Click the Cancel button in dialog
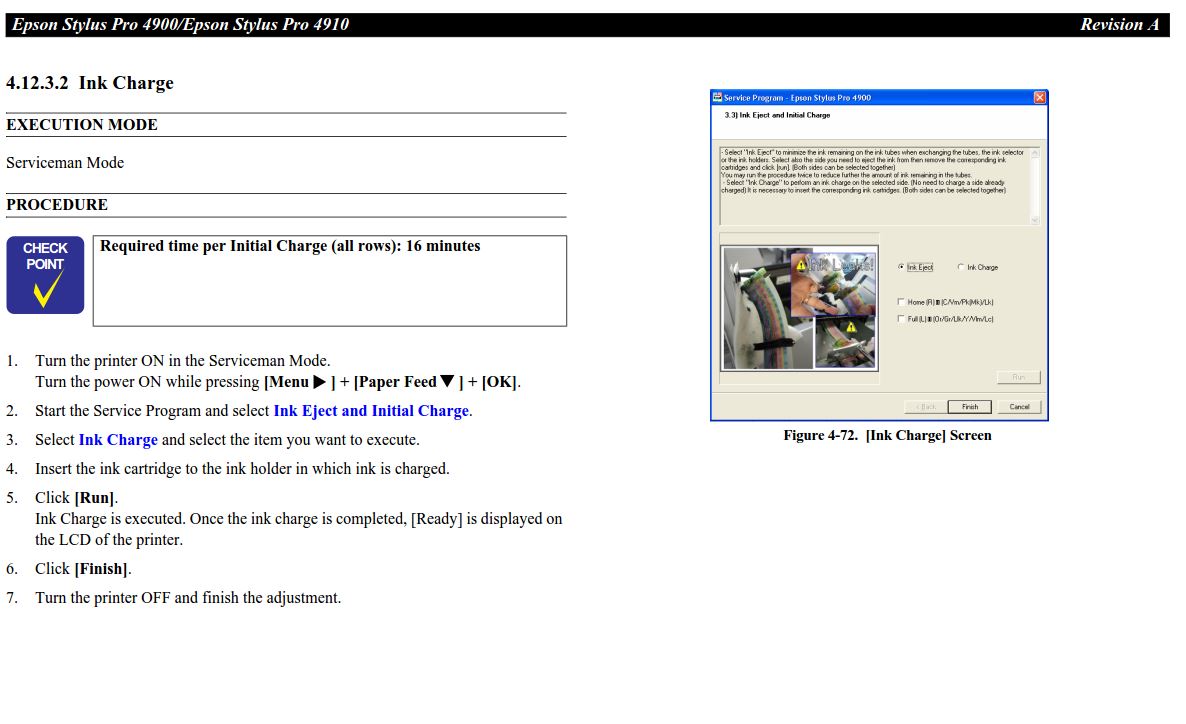 [x=1019, y=407]
